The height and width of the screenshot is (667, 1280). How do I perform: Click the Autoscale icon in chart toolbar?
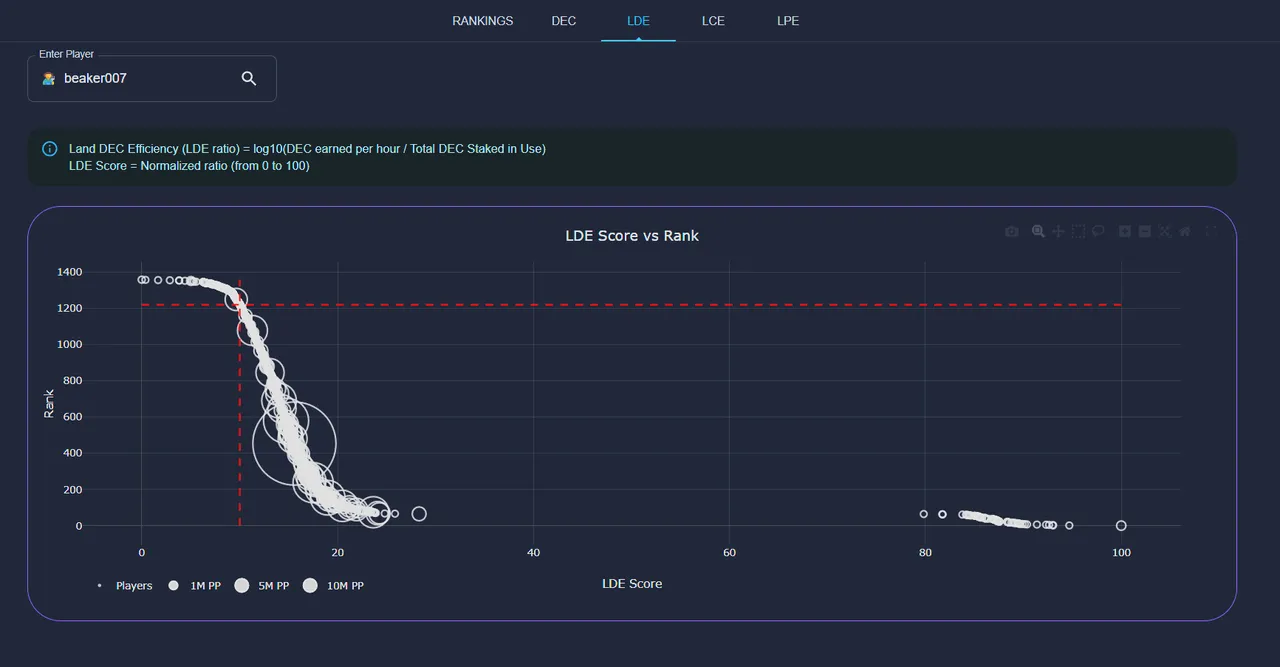pyautogui.click(x=1165, y=231)
